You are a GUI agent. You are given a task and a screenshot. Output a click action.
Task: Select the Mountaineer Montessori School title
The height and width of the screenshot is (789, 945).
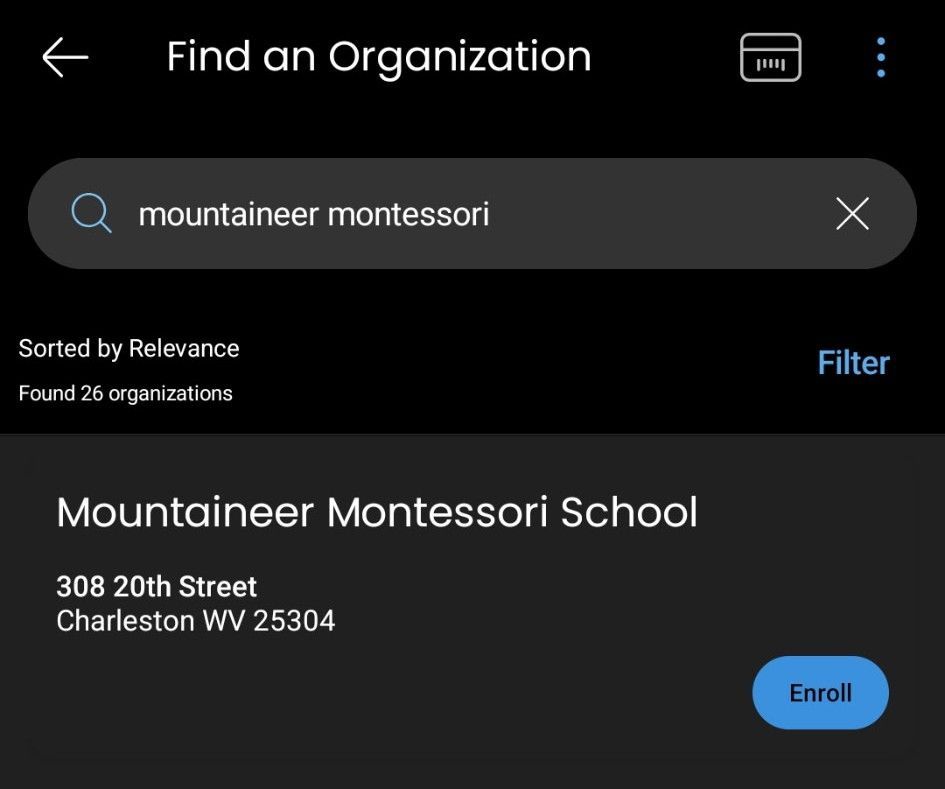(x=377, y=513)
